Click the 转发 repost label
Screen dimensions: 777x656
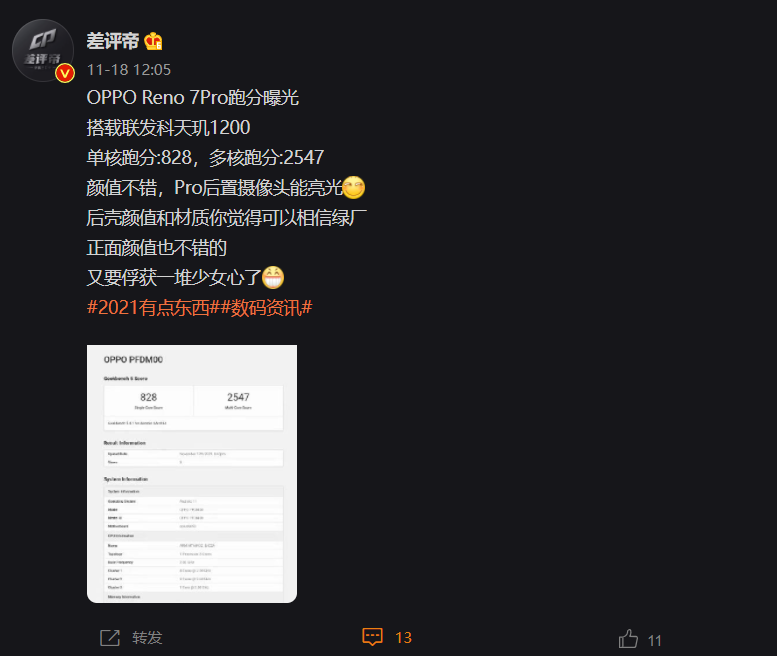147,638
